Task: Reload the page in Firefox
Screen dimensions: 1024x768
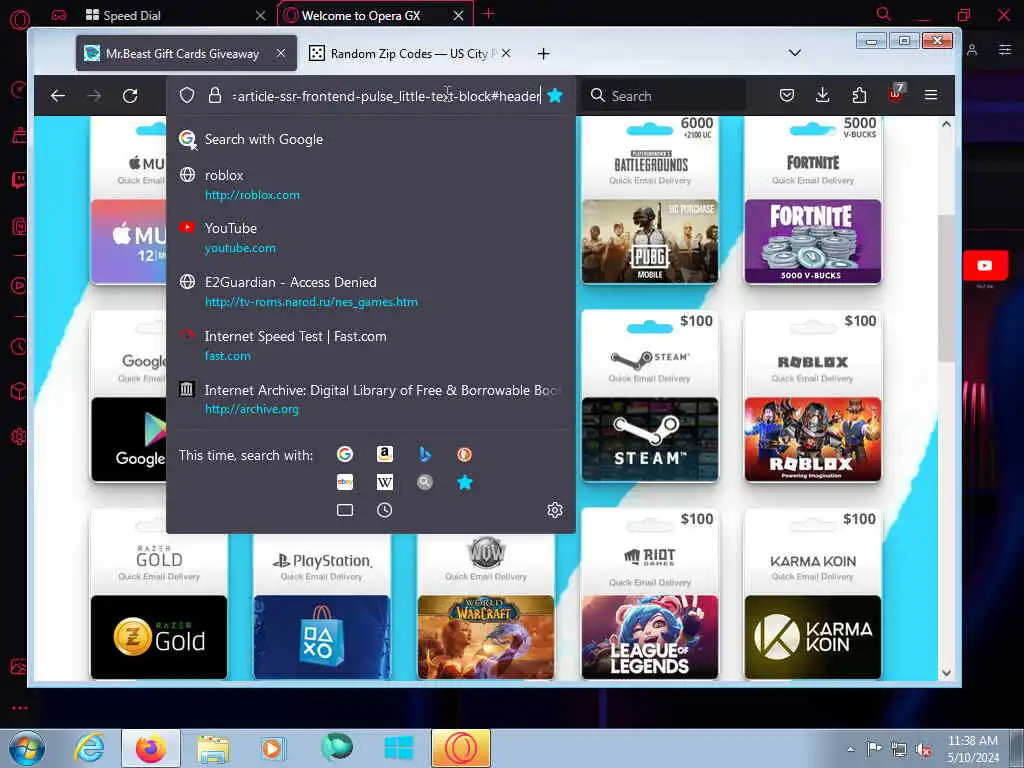Action: [x=130, y=96]
